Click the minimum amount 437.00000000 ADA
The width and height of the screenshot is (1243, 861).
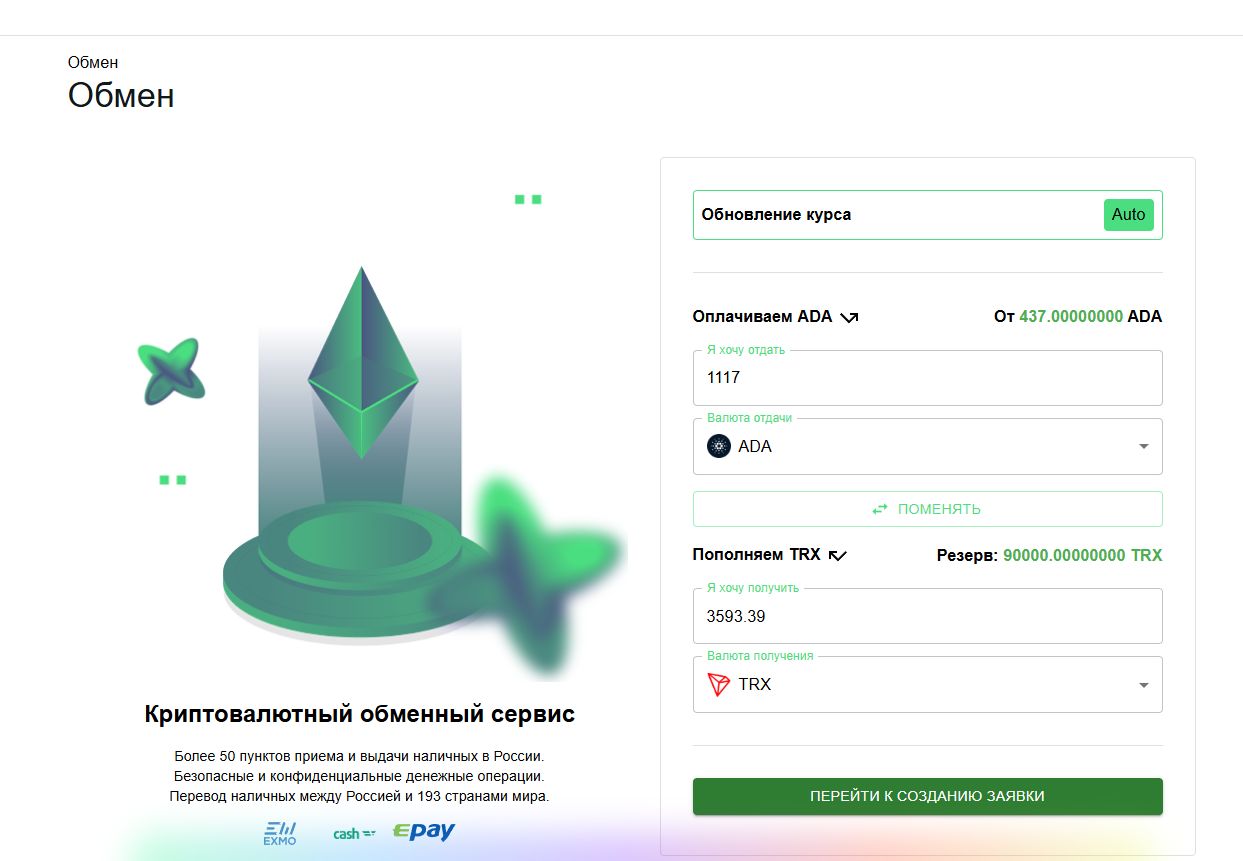coord(1090,316)
